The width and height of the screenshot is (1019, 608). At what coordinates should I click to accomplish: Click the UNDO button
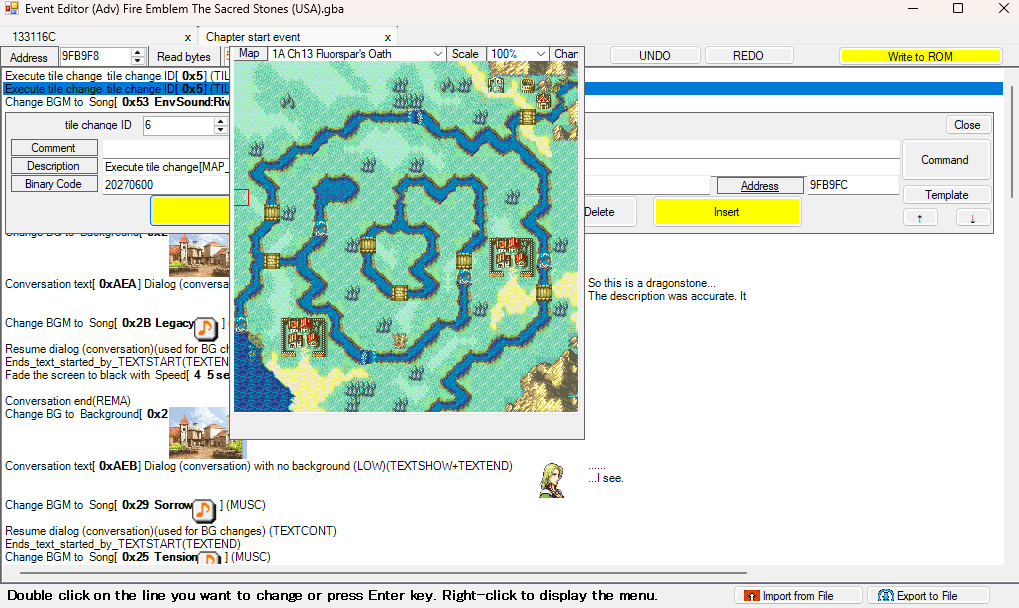click(x=654, y=56)
